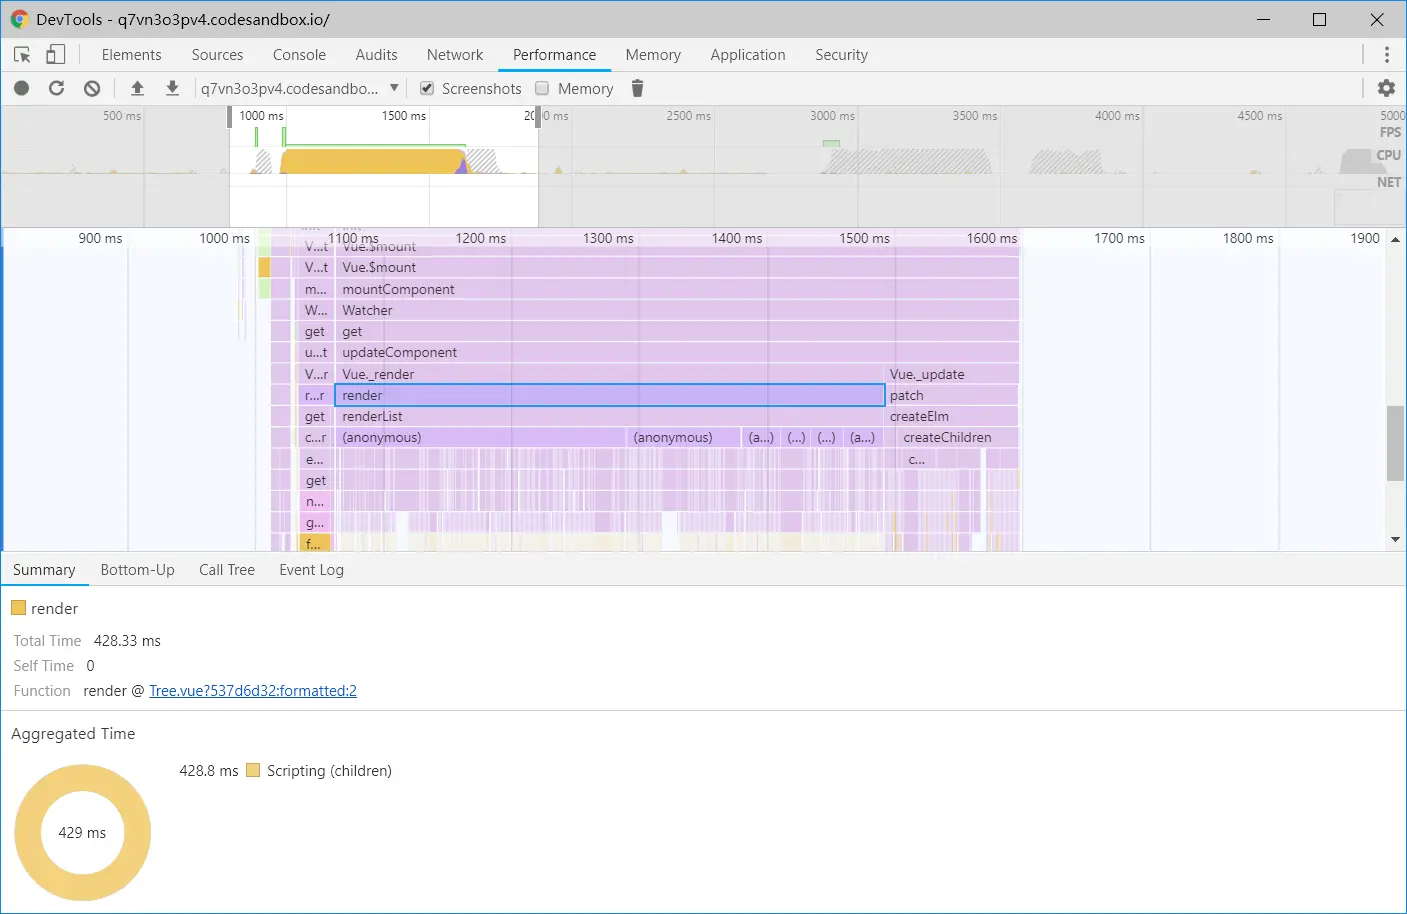Uncheck the Screenshots checkbox

click(427, 88)
